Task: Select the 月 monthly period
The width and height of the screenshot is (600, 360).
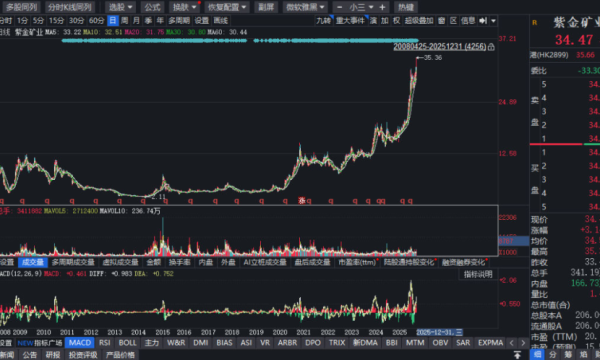Action: click(136, 20)
